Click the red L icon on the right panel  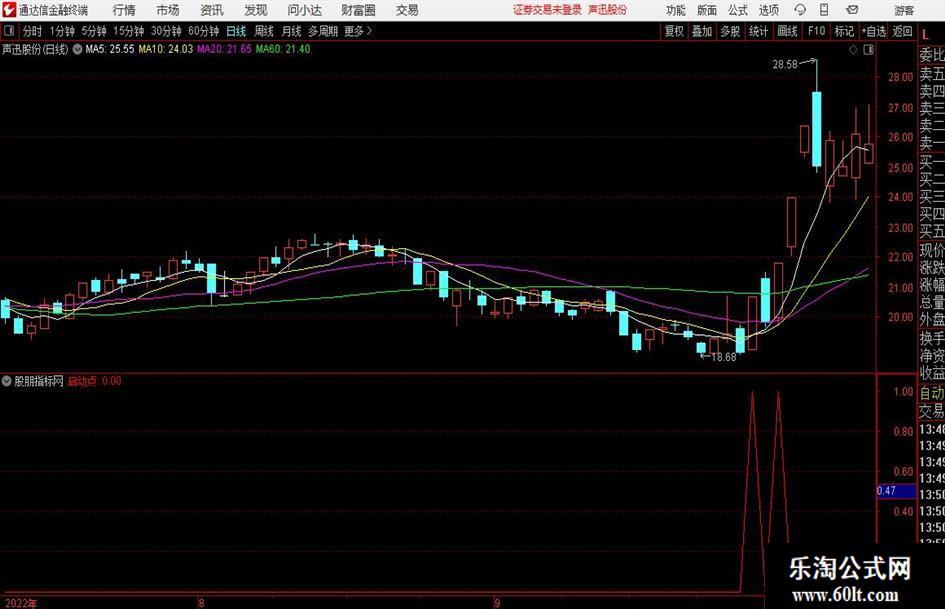tap(925, 35)
